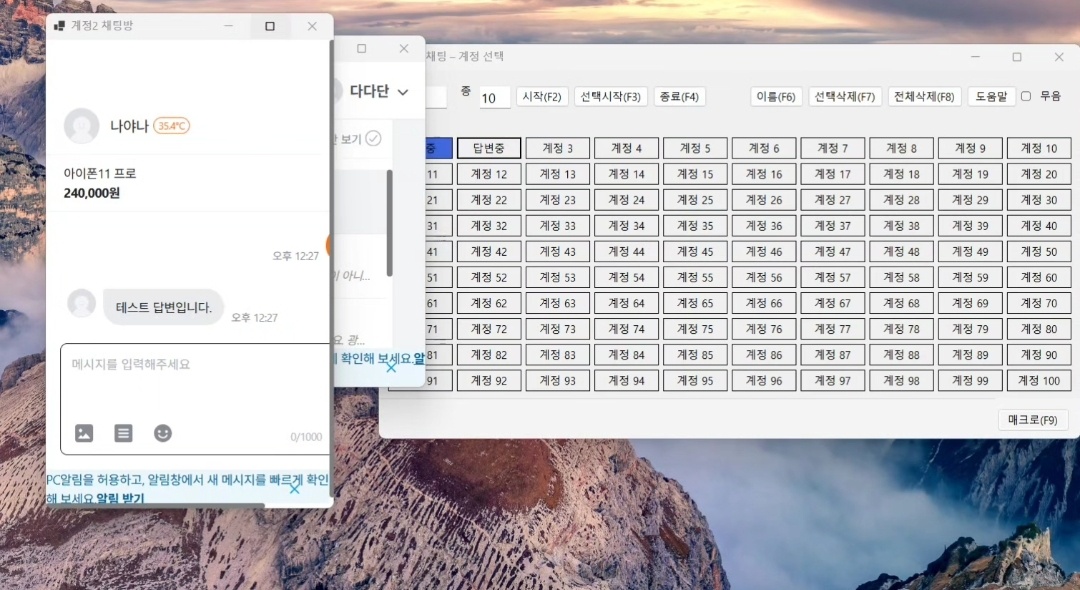
Task: Toggle the 무음 checkbox
Action: (x=1026, y=97)
